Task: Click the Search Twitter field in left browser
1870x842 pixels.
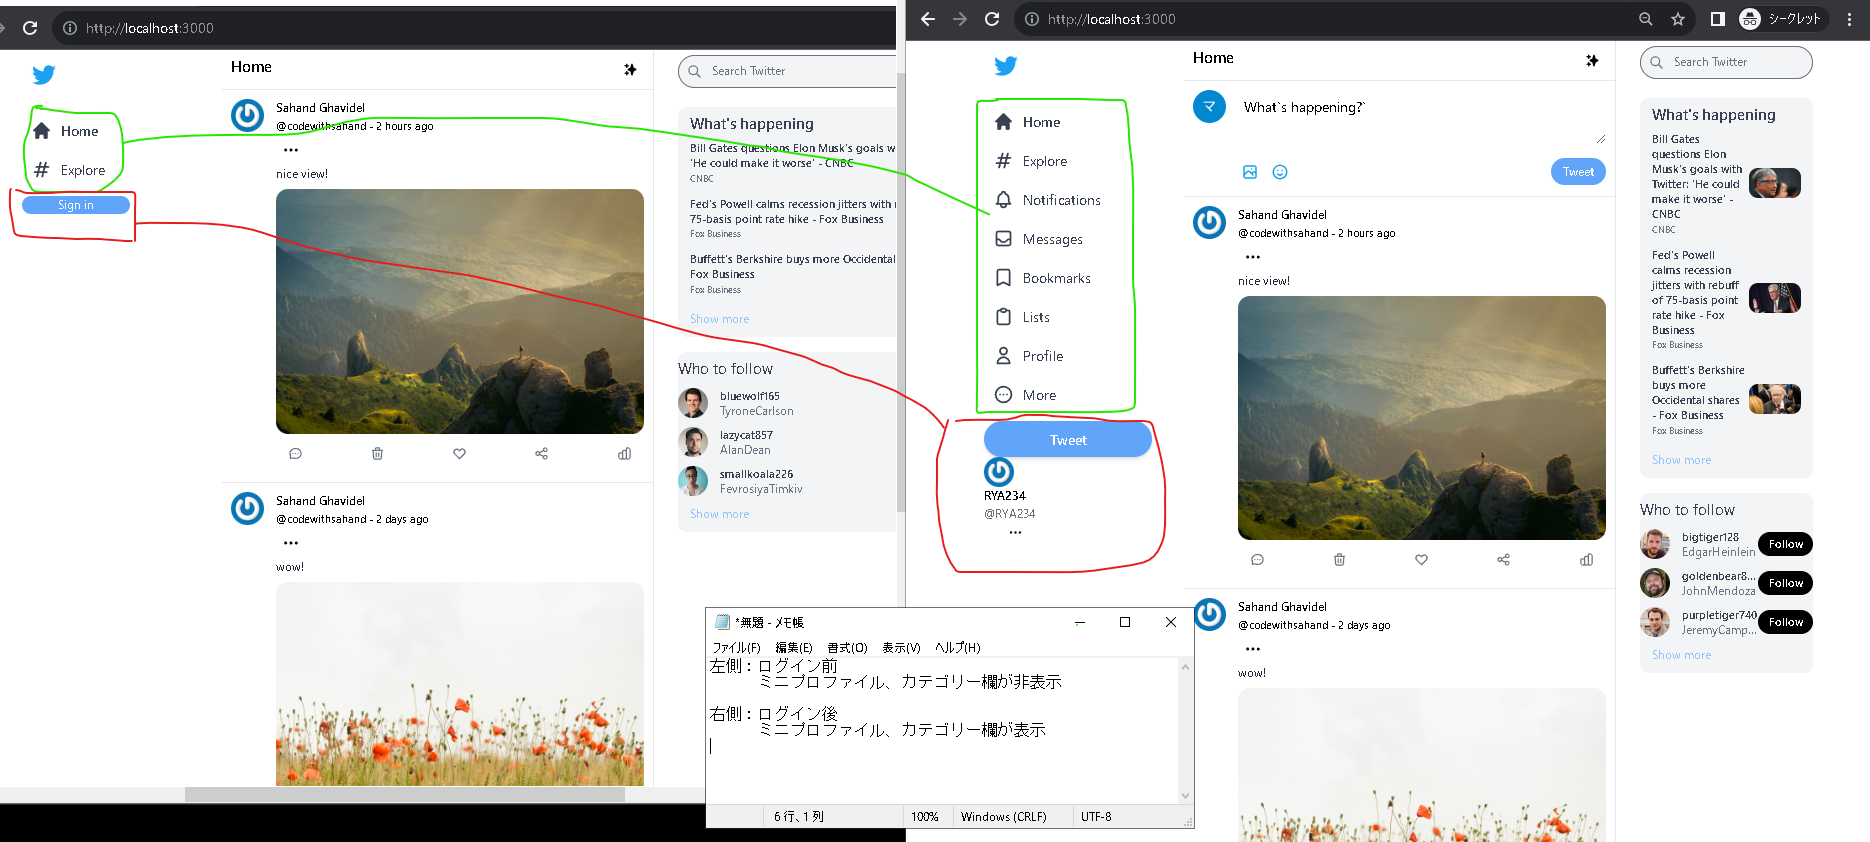Action: coord(787,71)
